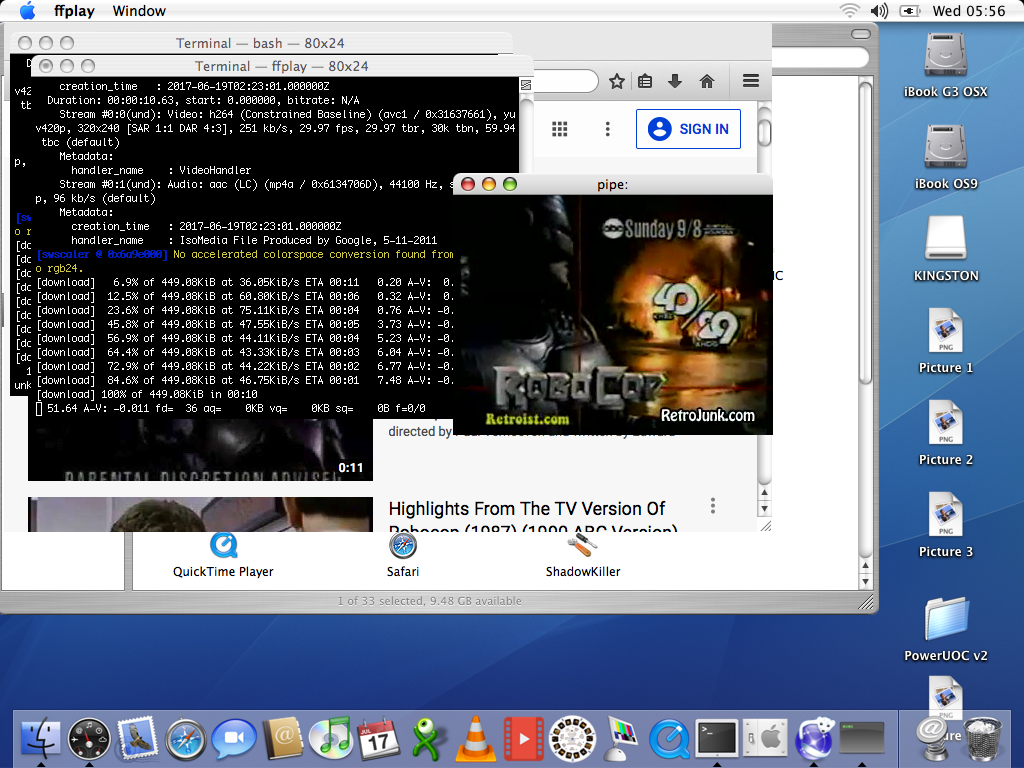Open Address Book in the Dock
Image resolution: width=1024 pixels, height=768 pixels.
[282, 739]
